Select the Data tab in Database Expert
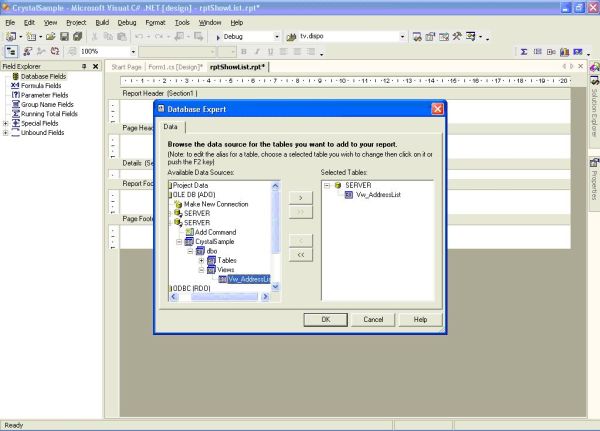This screenshot has width=600, height=431. (171, 127)
